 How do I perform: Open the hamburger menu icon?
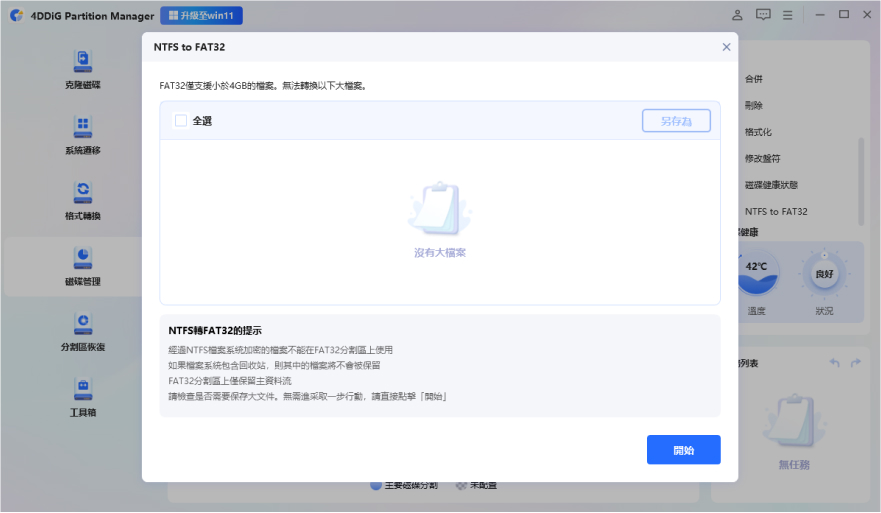pos(788,15)
